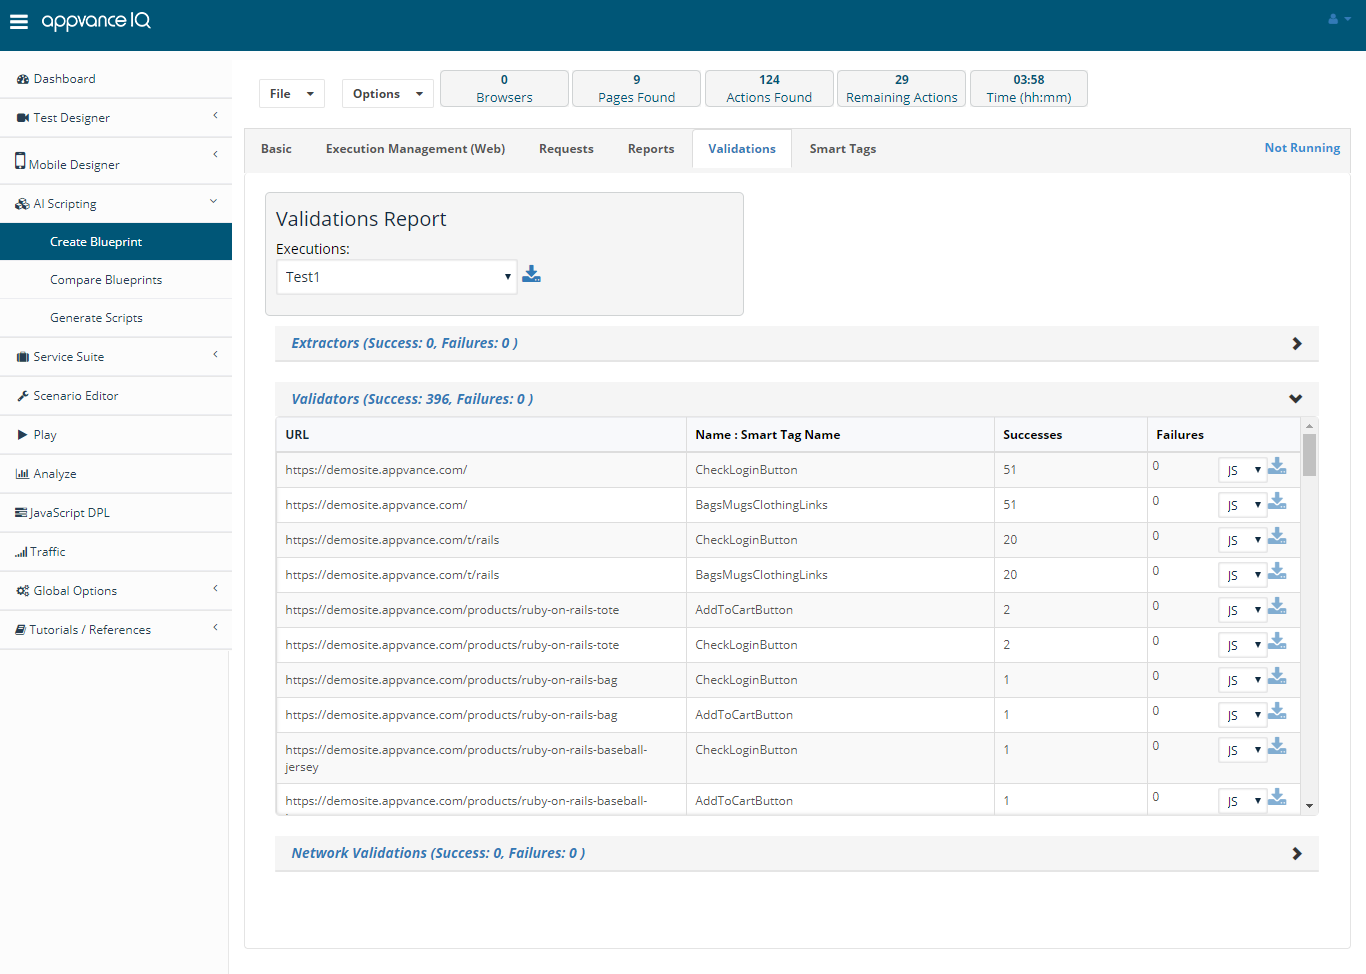Open the File dropdown menu
This screenshot has width=1366, height=974.
[x=292, y=94]
